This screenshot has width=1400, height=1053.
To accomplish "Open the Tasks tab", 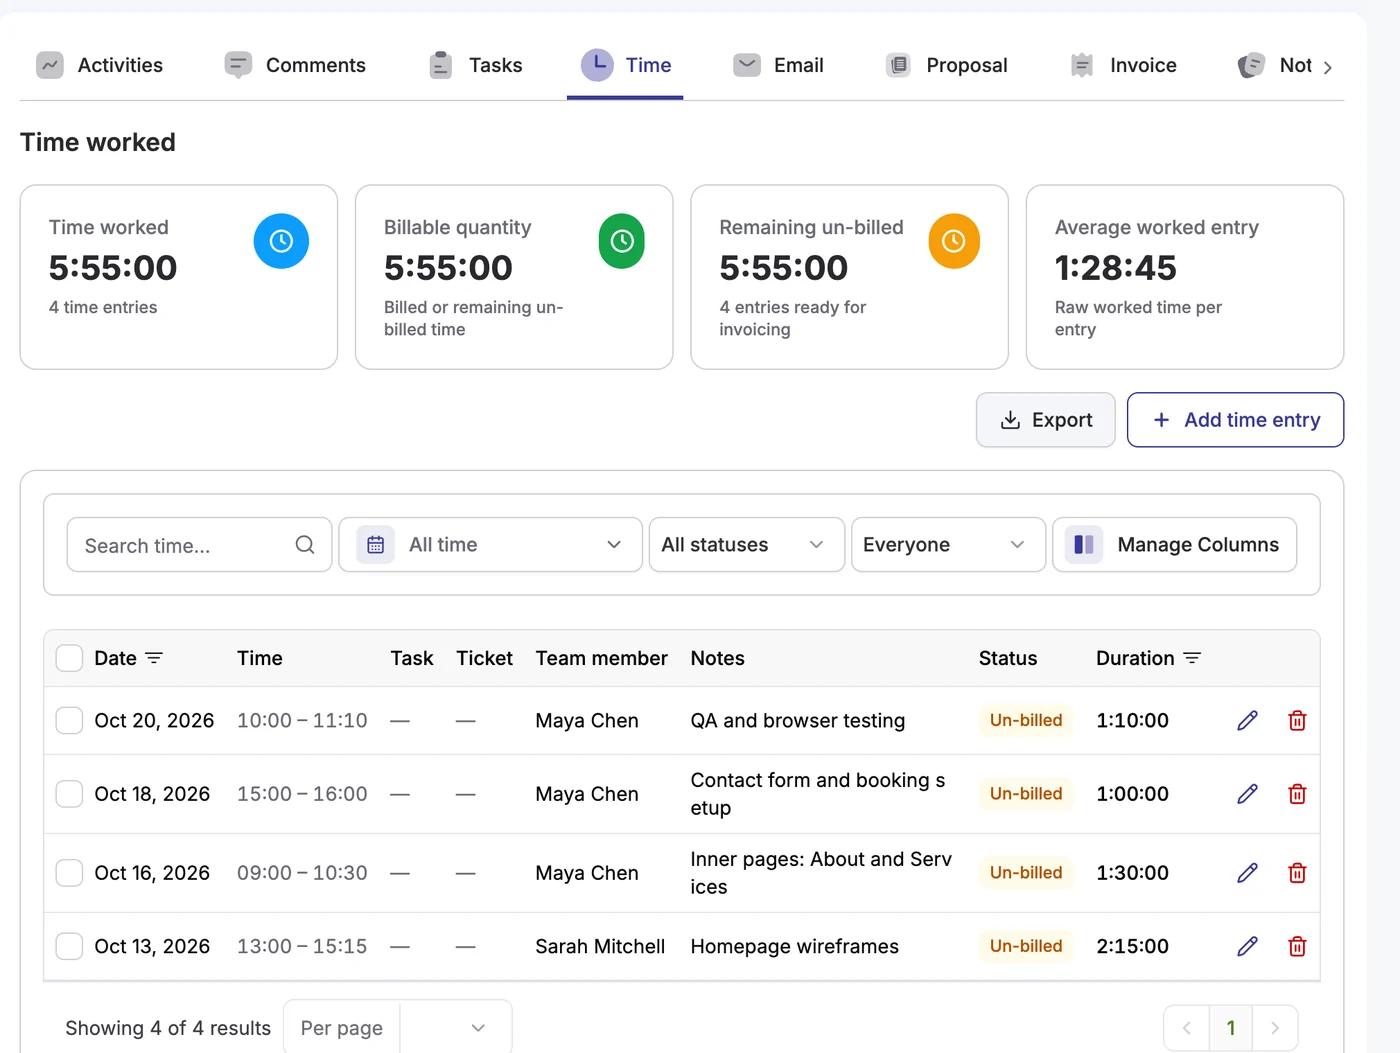I will [476, 66].
